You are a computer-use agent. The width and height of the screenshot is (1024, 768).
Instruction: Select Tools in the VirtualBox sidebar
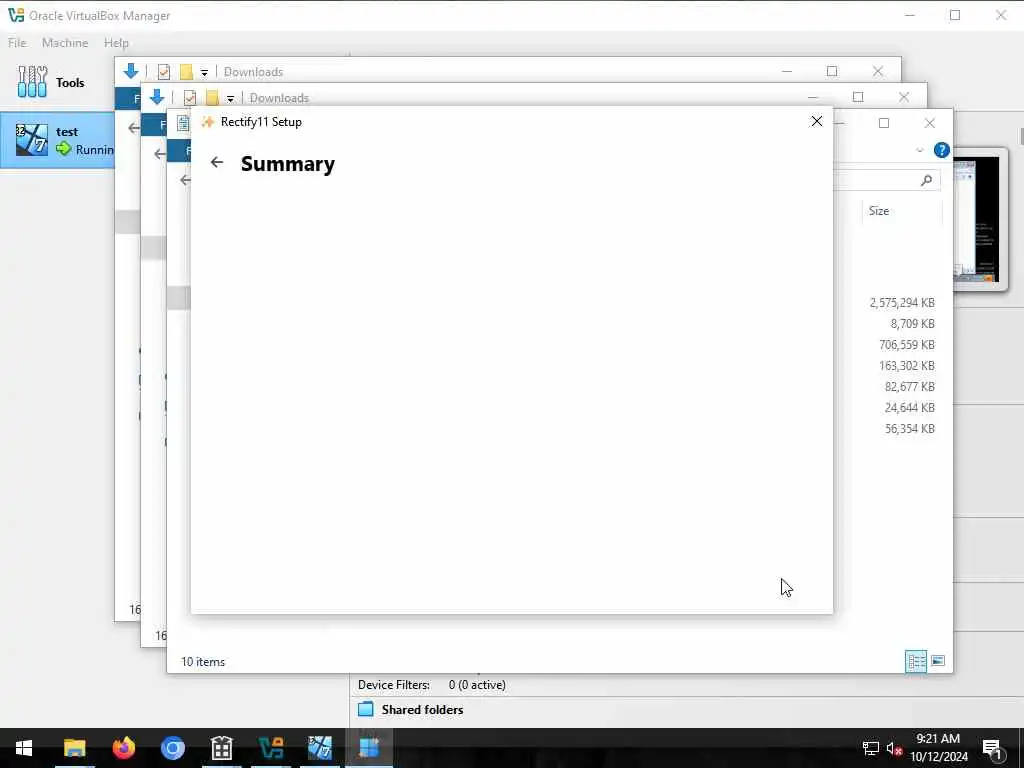(x=57, y=82)
